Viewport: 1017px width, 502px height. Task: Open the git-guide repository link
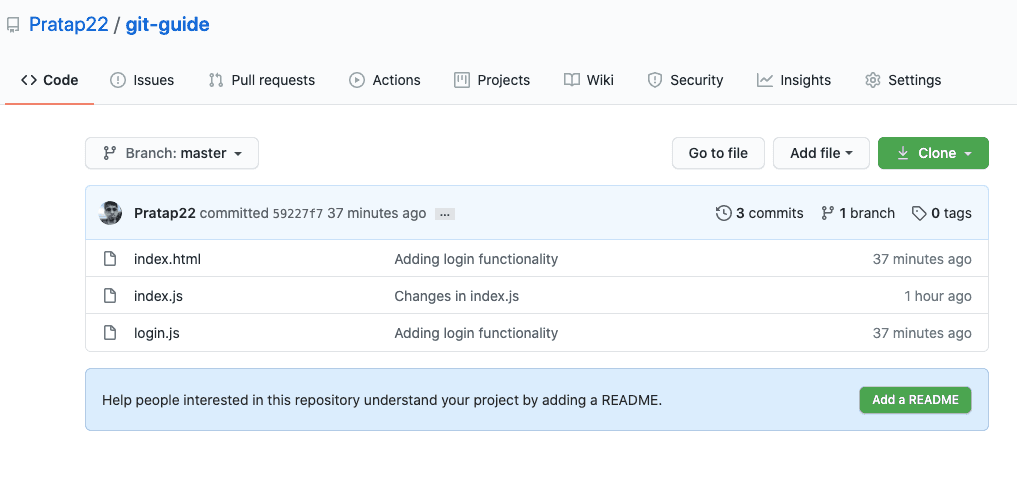(x=167, y=25)
